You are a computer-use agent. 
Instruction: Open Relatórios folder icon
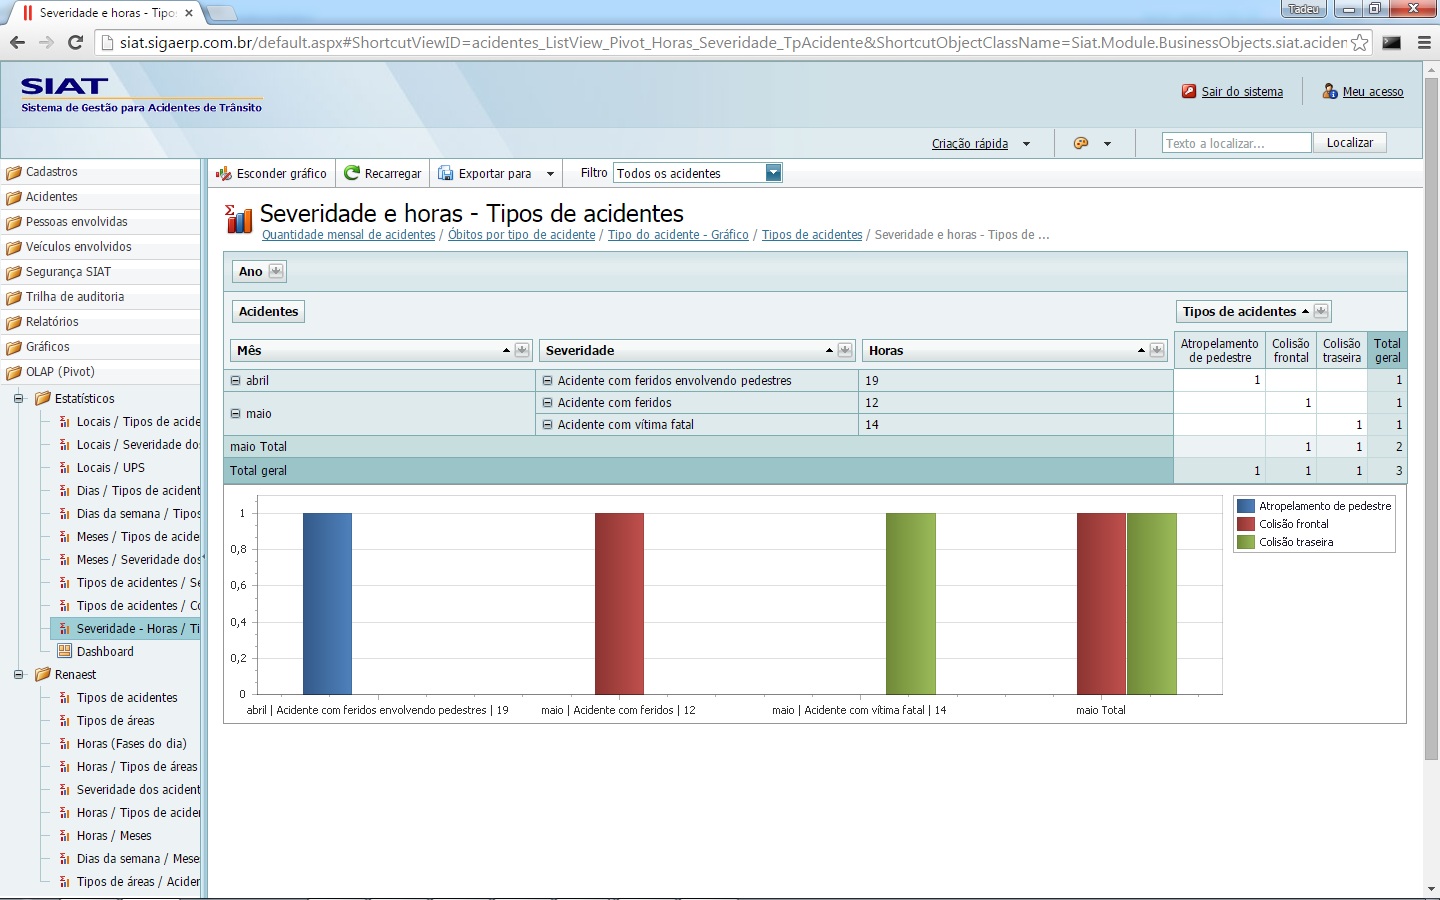(14, 322)
